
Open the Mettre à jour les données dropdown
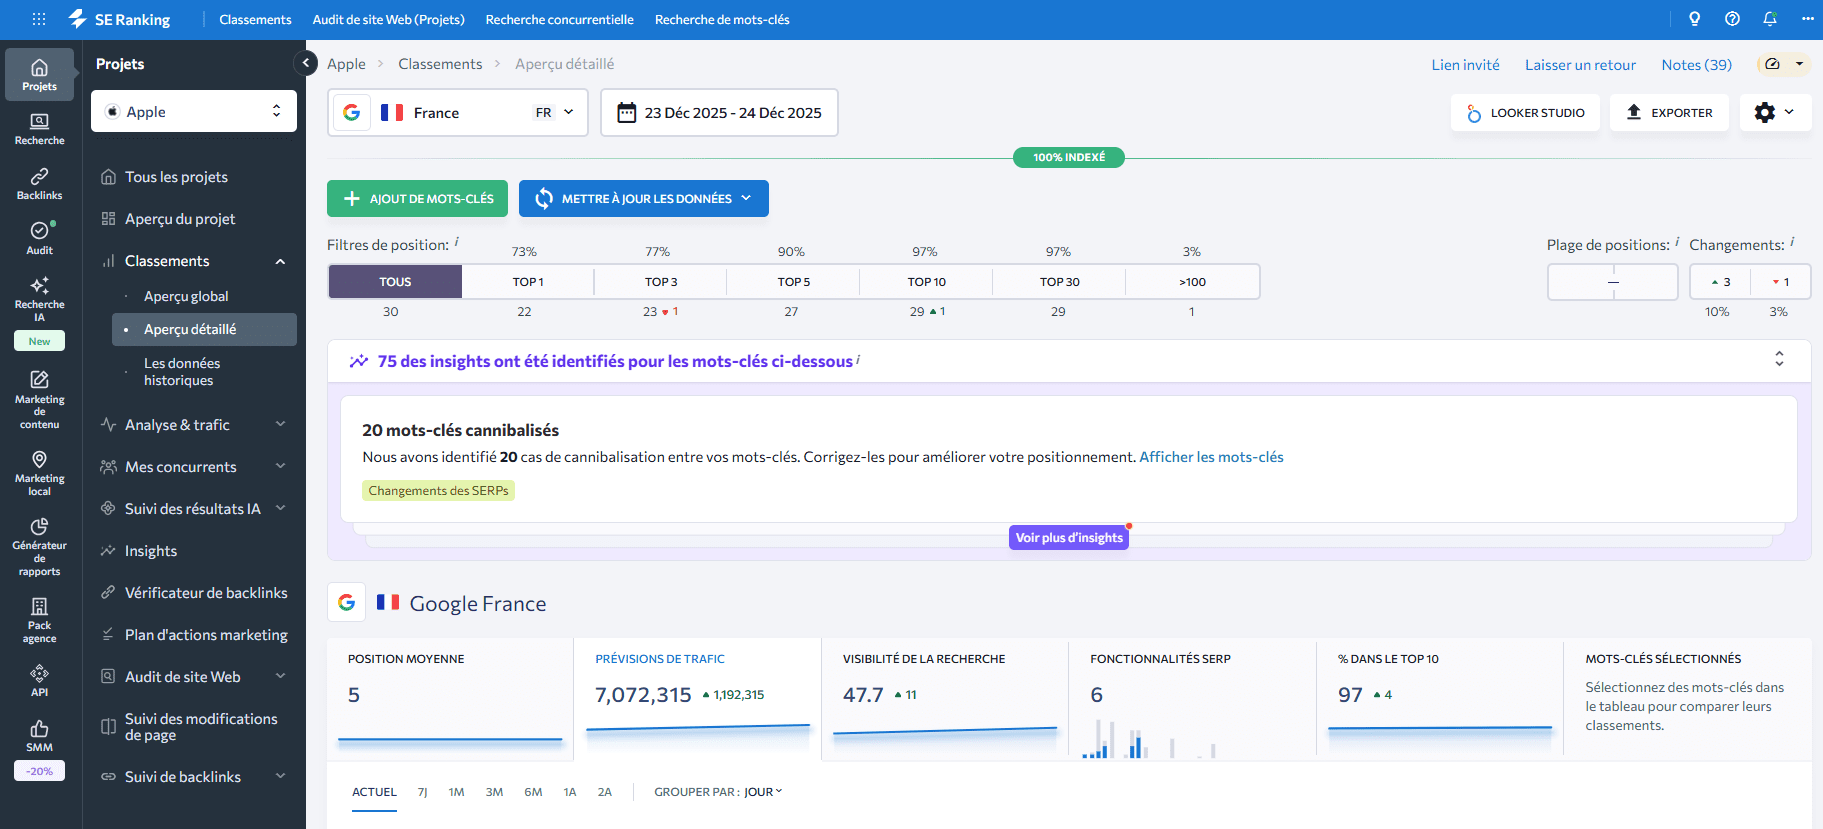(644, 198)
